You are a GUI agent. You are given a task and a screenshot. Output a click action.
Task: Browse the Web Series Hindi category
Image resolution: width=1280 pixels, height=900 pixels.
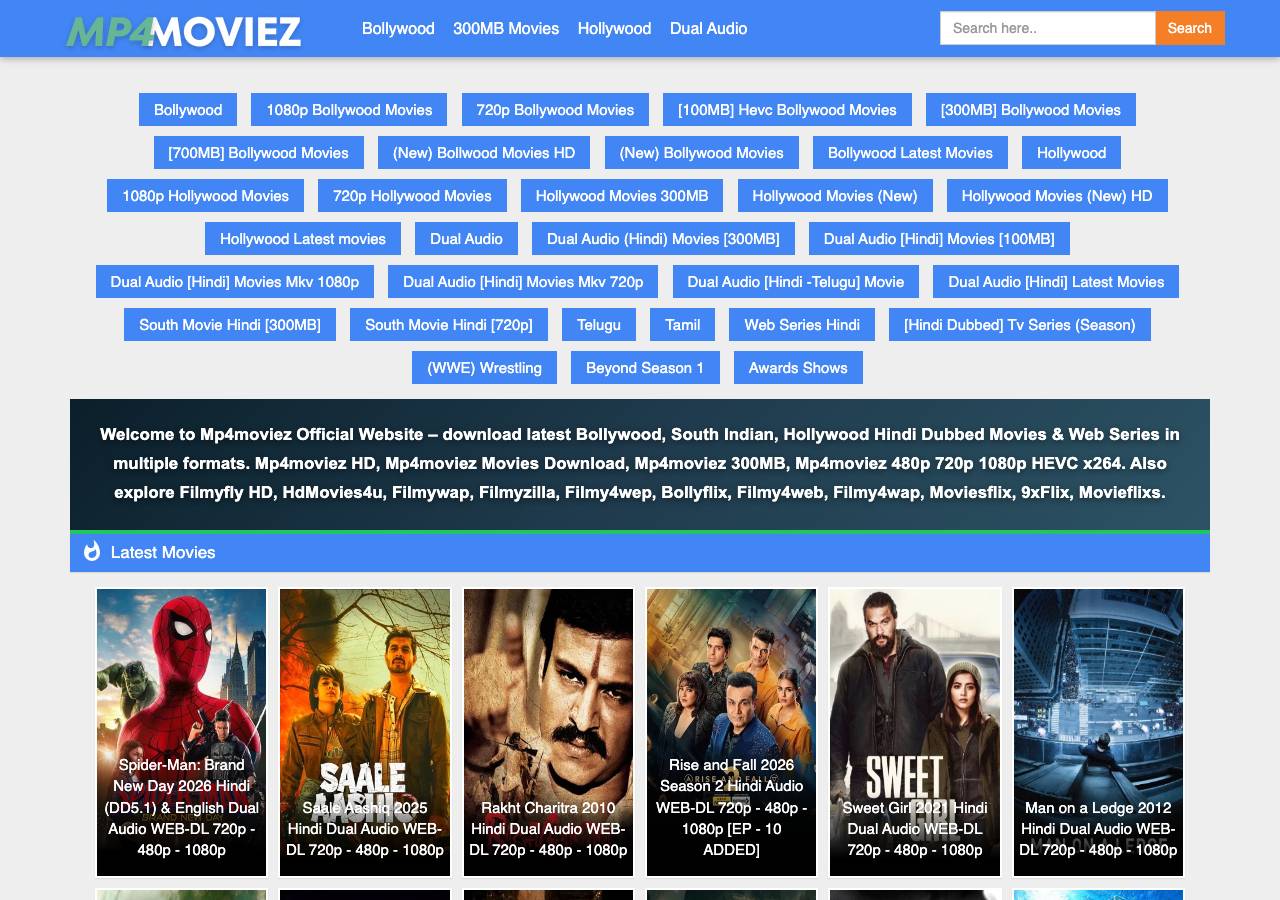pos(802,325)
